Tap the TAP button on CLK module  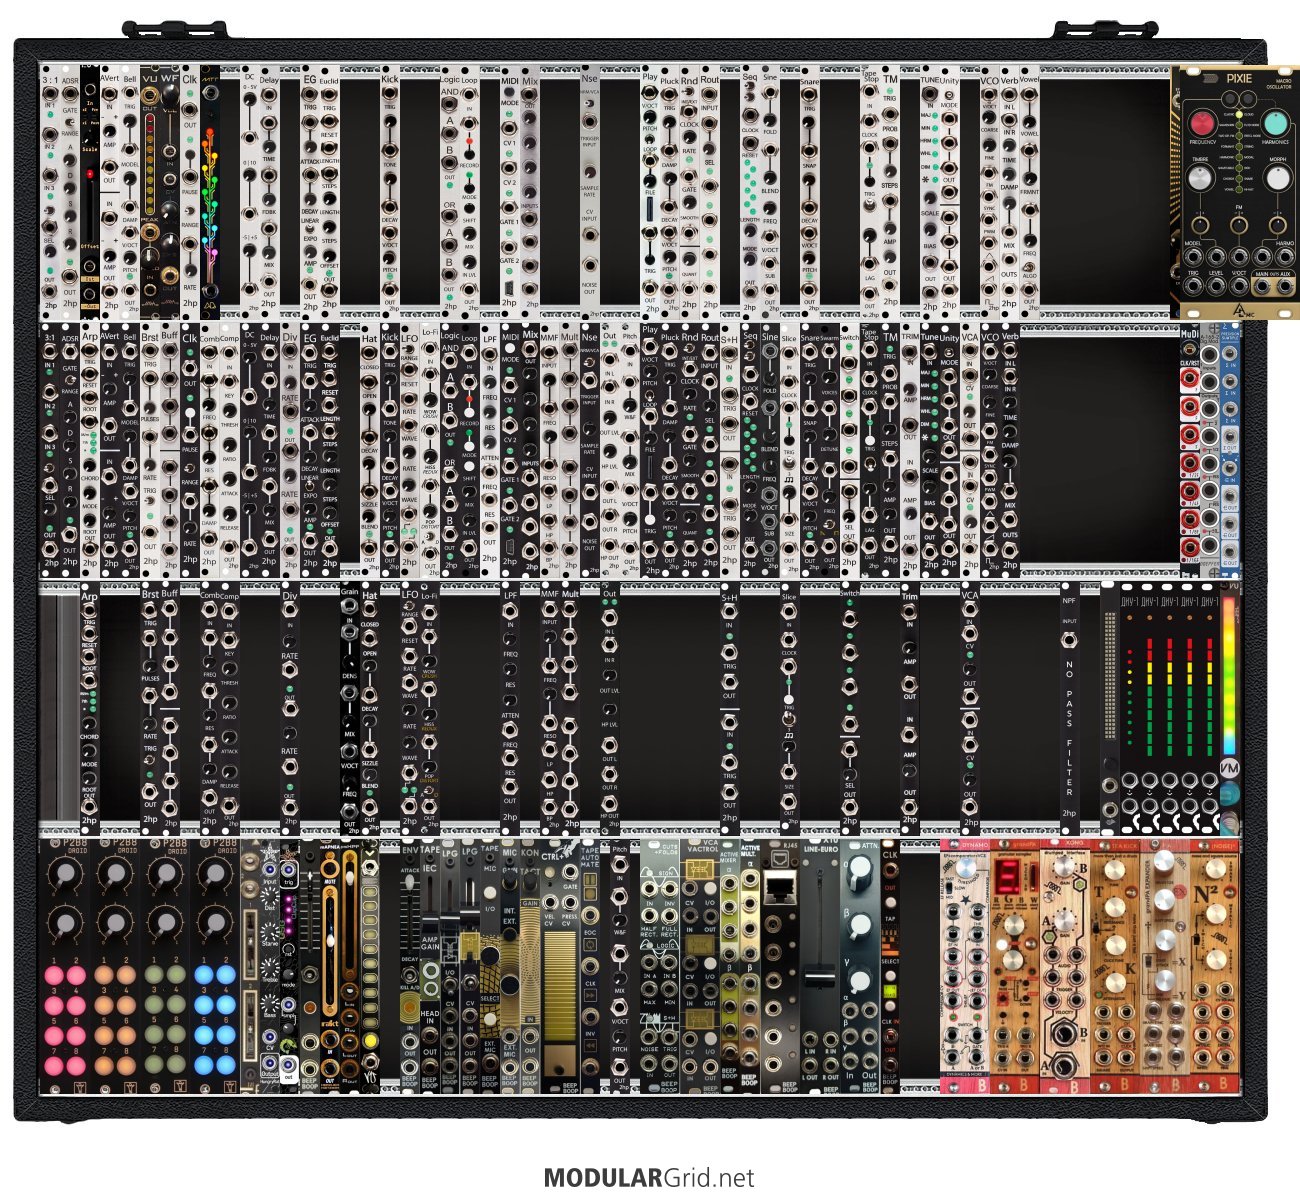890,902
